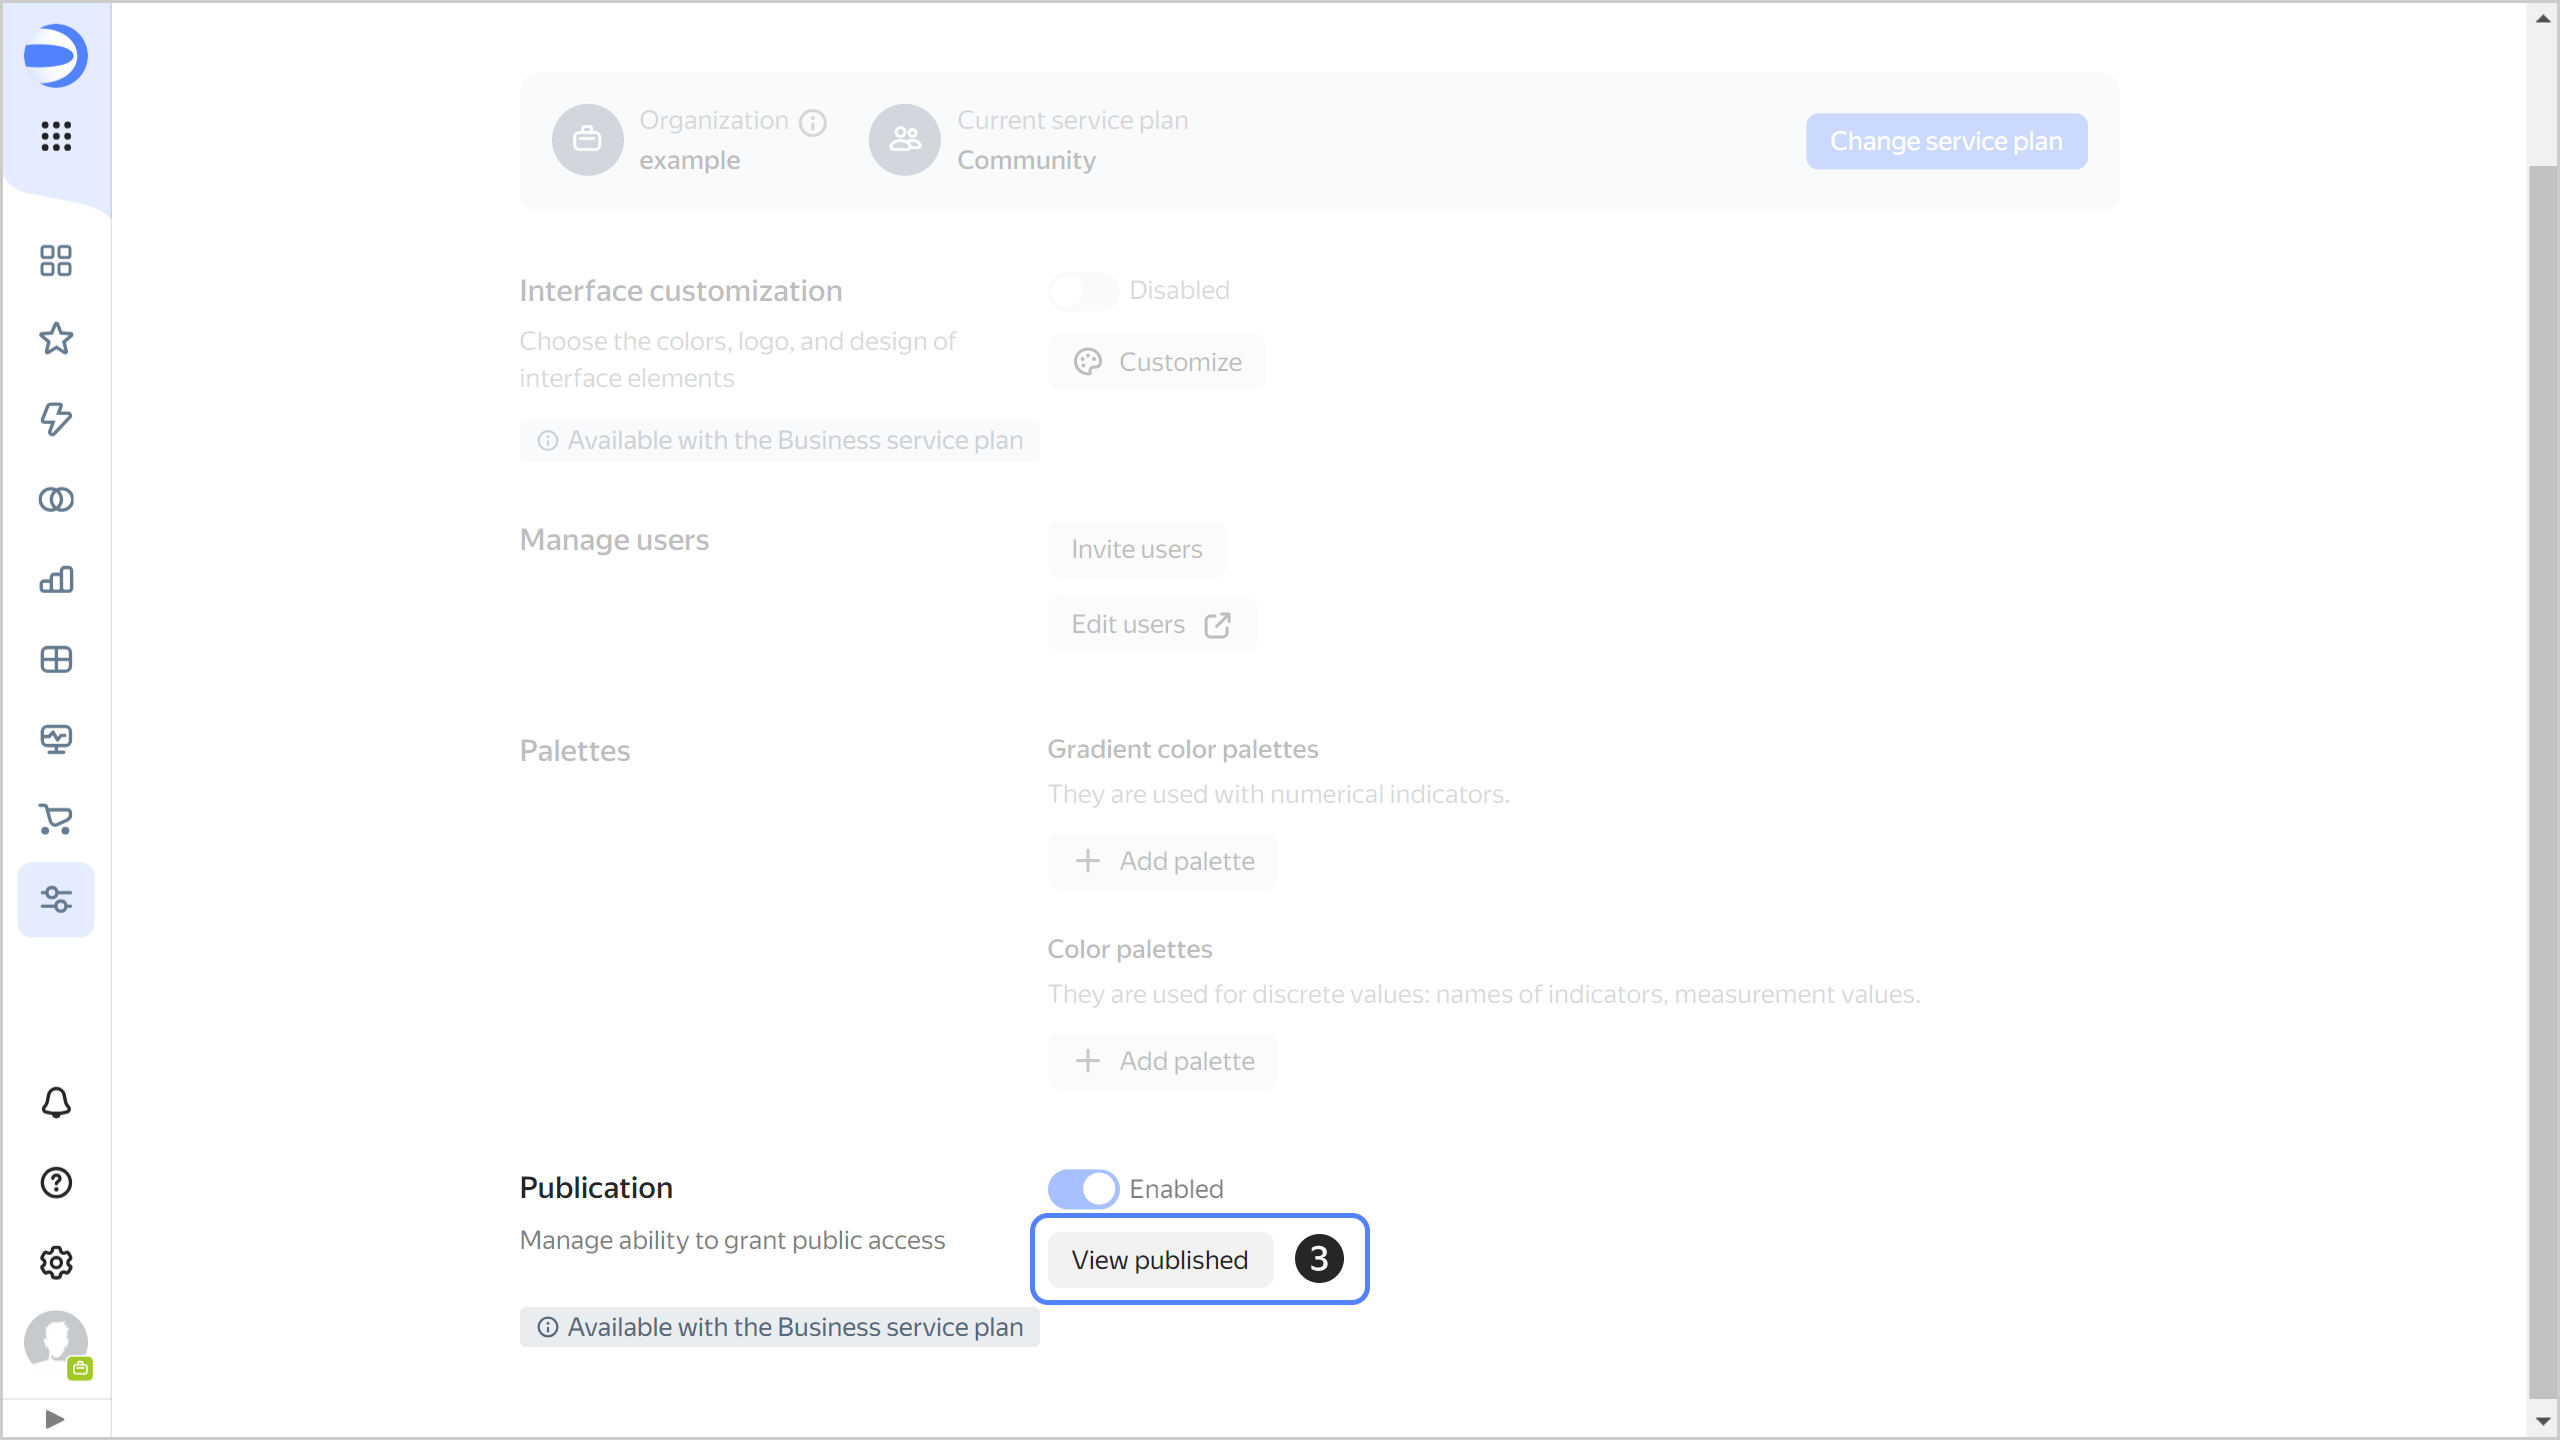
Task: Click the page vertical scrollbar
Action: pos(2542,780)
